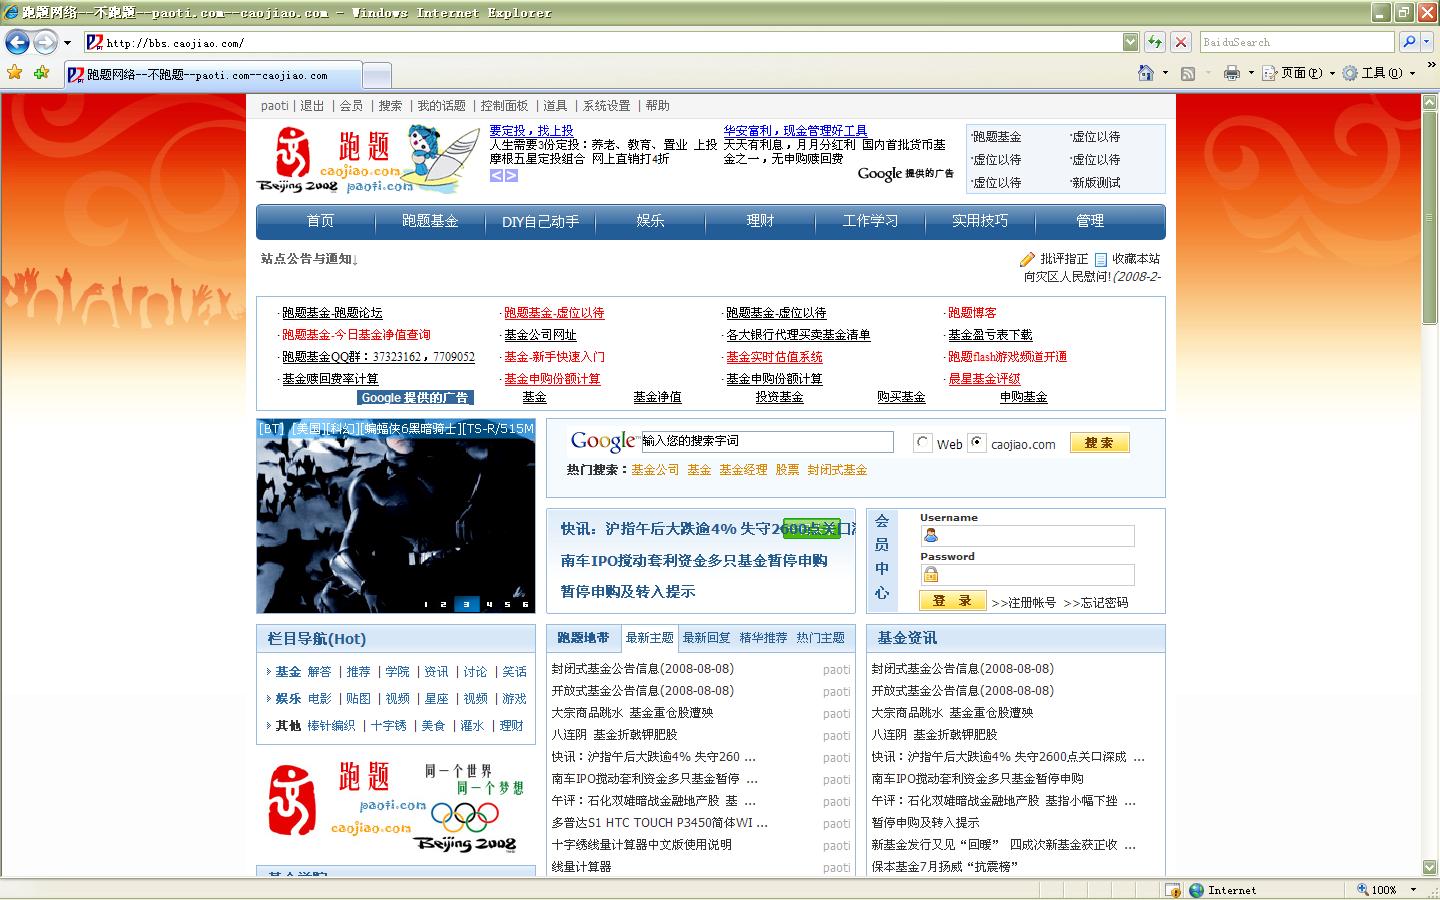Viewport: 1440px width, 900px height.
Task: Open the 娱乐 navigation menu item
Action: coord(650,221)
